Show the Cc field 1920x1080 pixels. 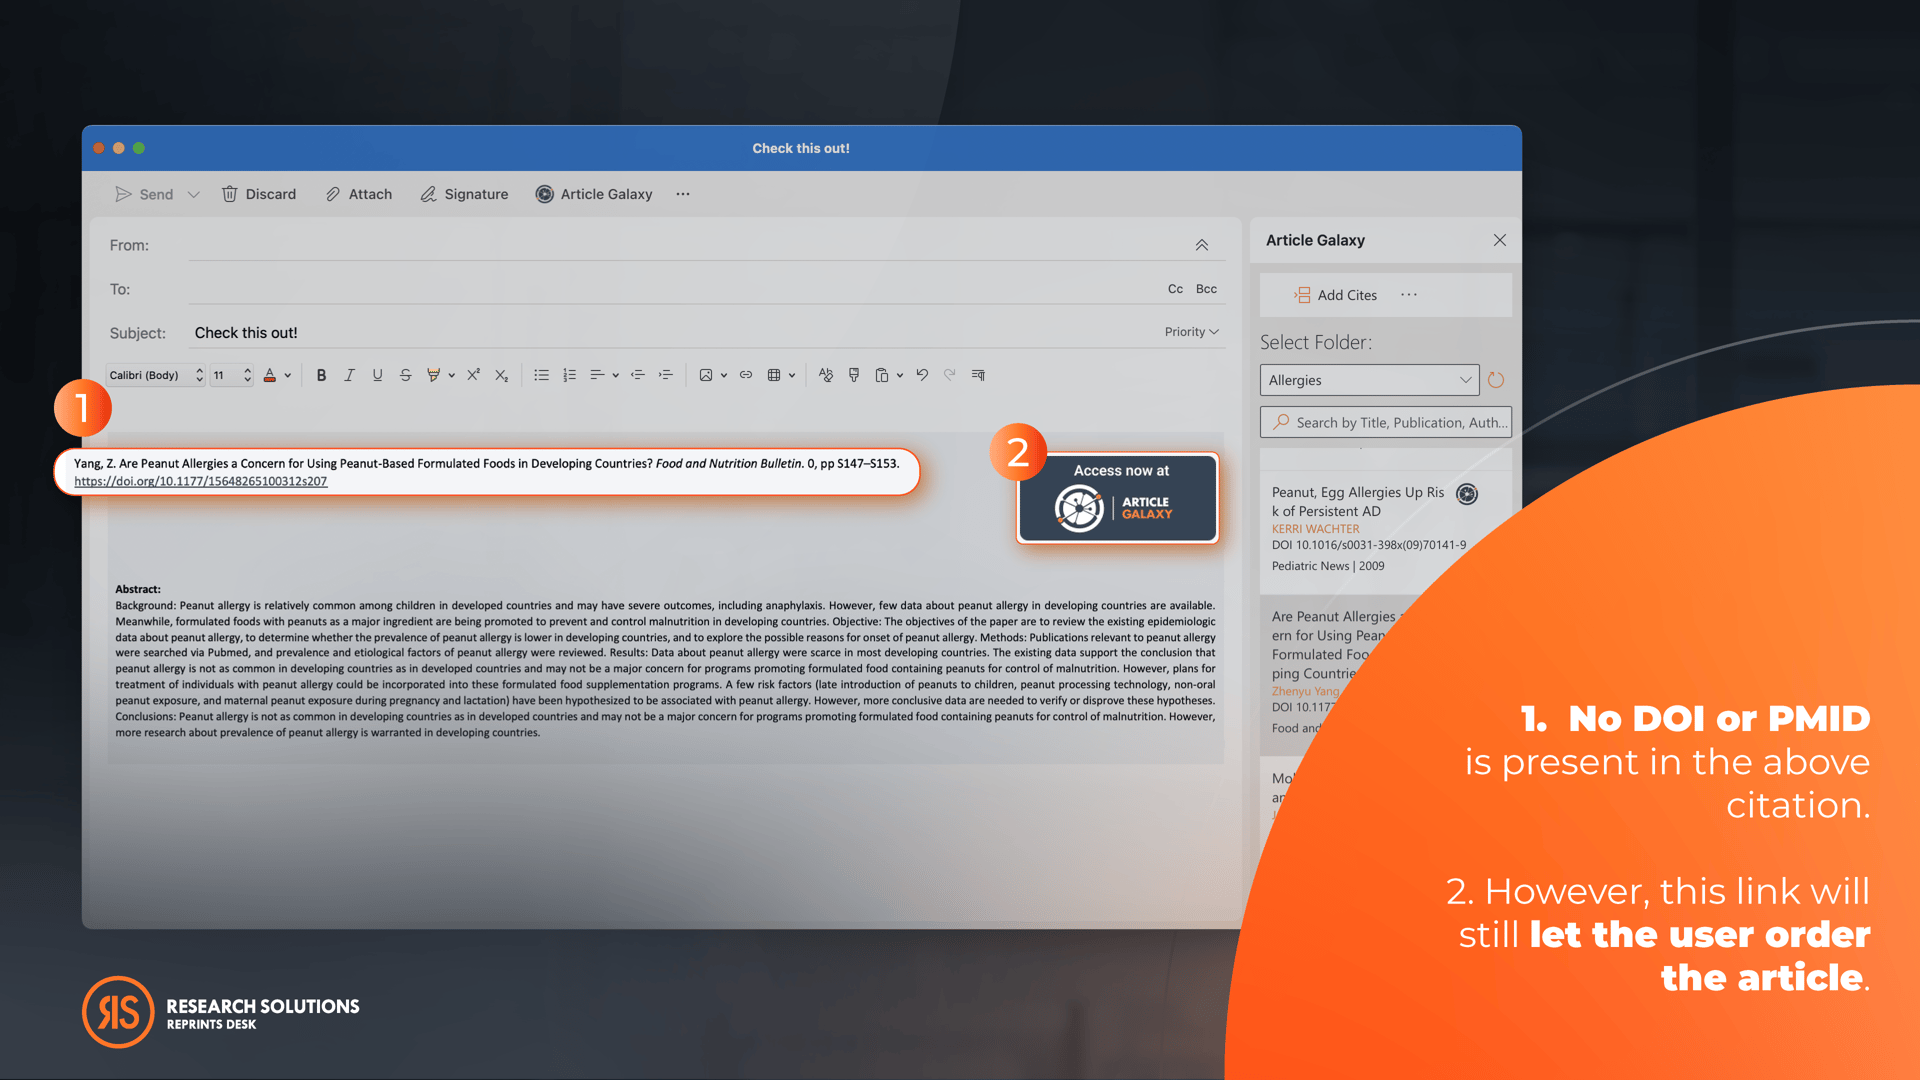pyautogui.click(x=1175, y=289)
